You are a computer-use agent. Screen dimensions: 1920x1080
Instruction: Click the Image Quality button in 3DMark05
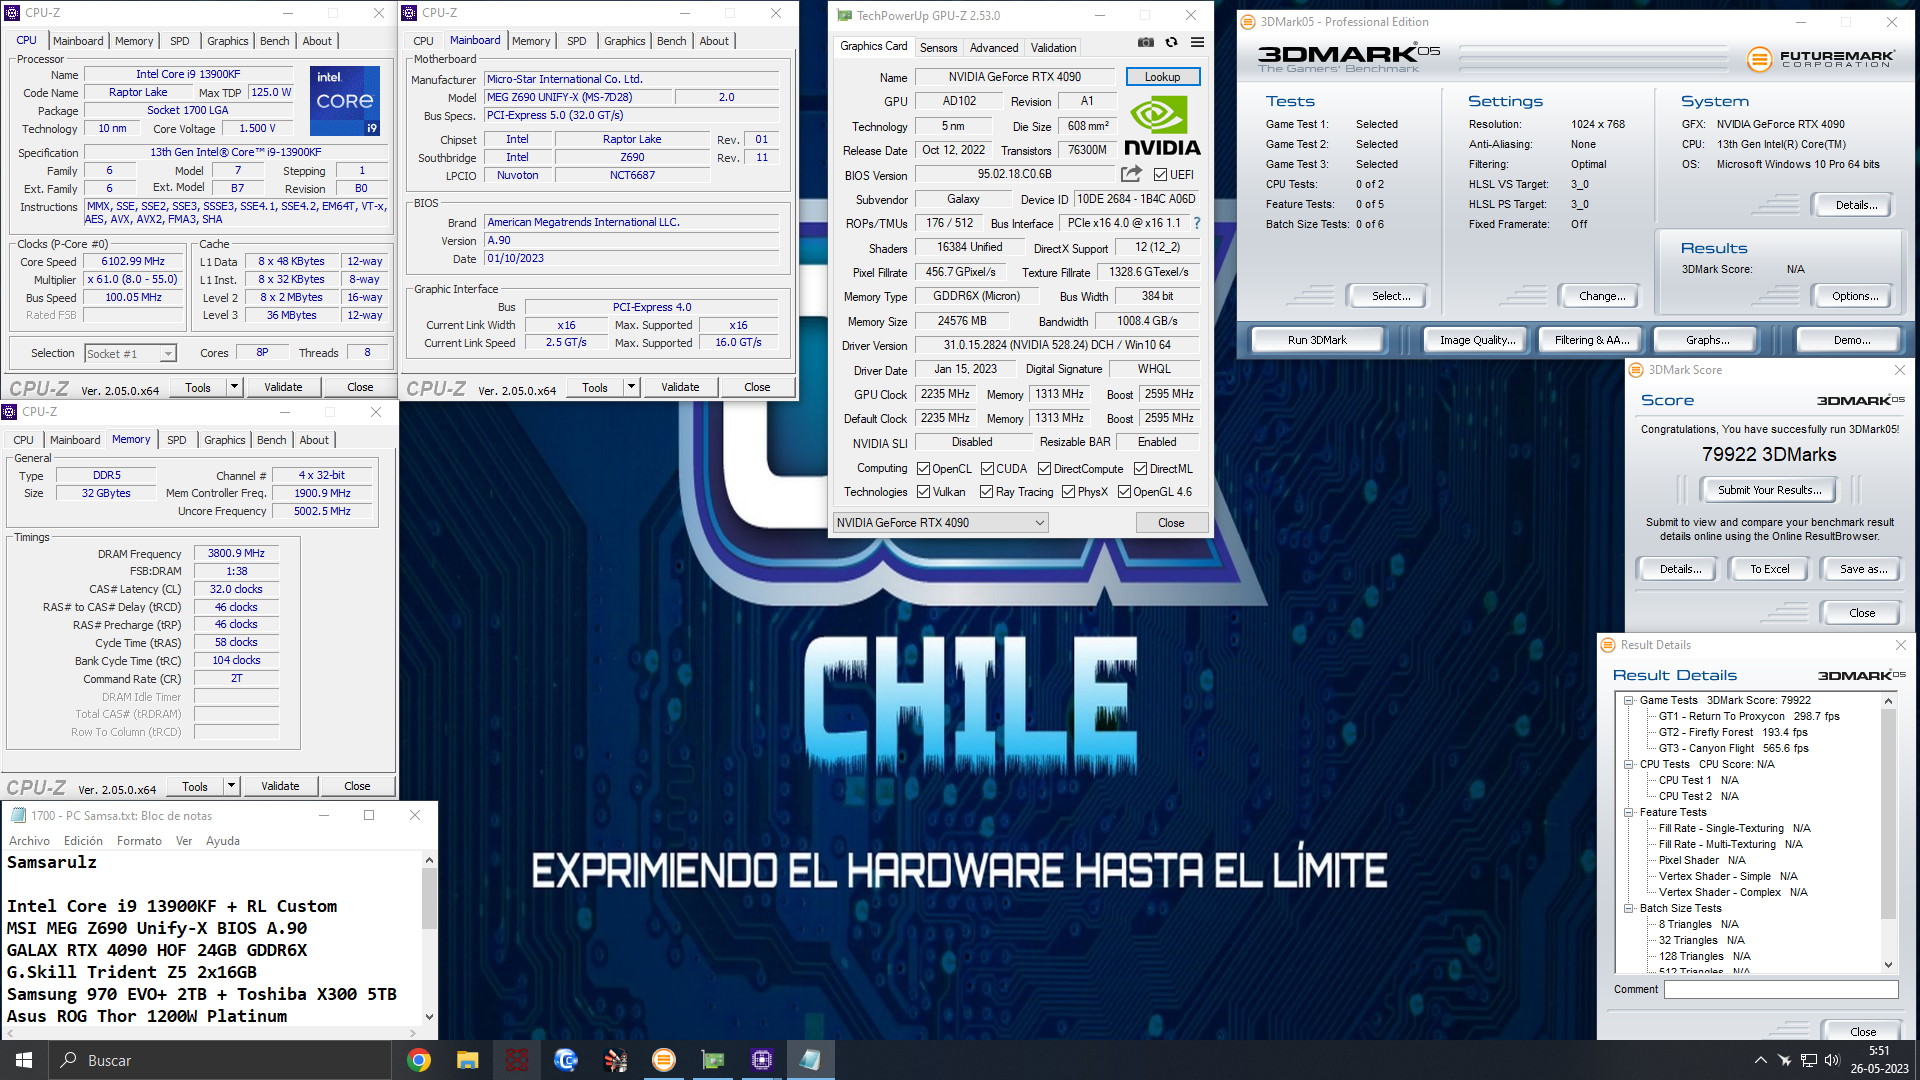point(1477,340)
